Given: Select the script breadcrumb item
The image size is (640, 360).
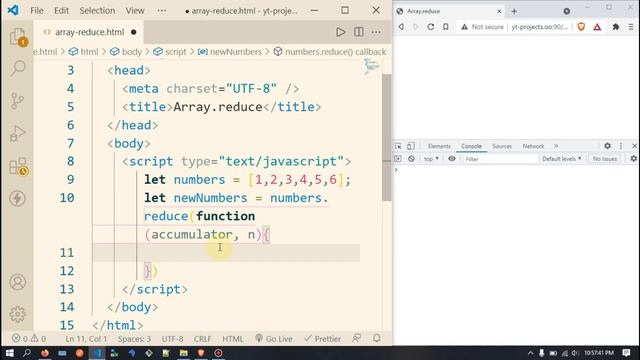Looking at the screenshot, I should pos(170,52).
